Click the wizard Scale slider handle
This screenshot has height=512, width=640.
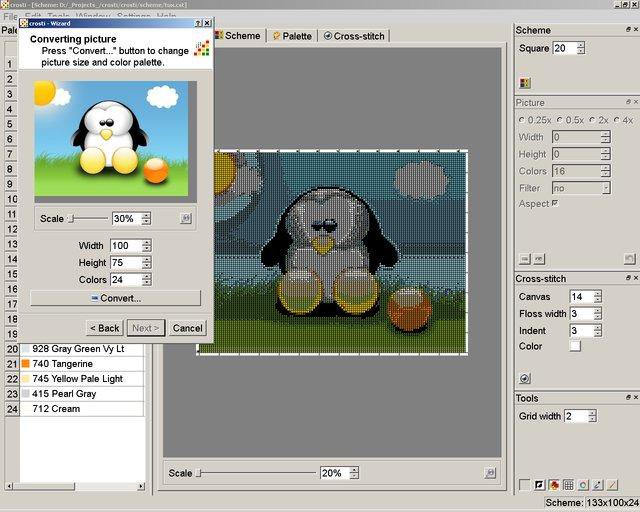(x=71, y=218)
